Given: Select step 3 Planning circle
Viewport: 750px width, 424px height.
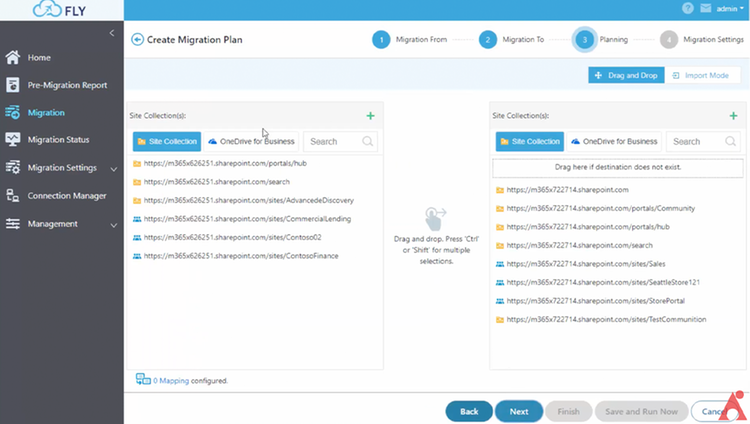Looking at the screenshot, I should point(585,39).
